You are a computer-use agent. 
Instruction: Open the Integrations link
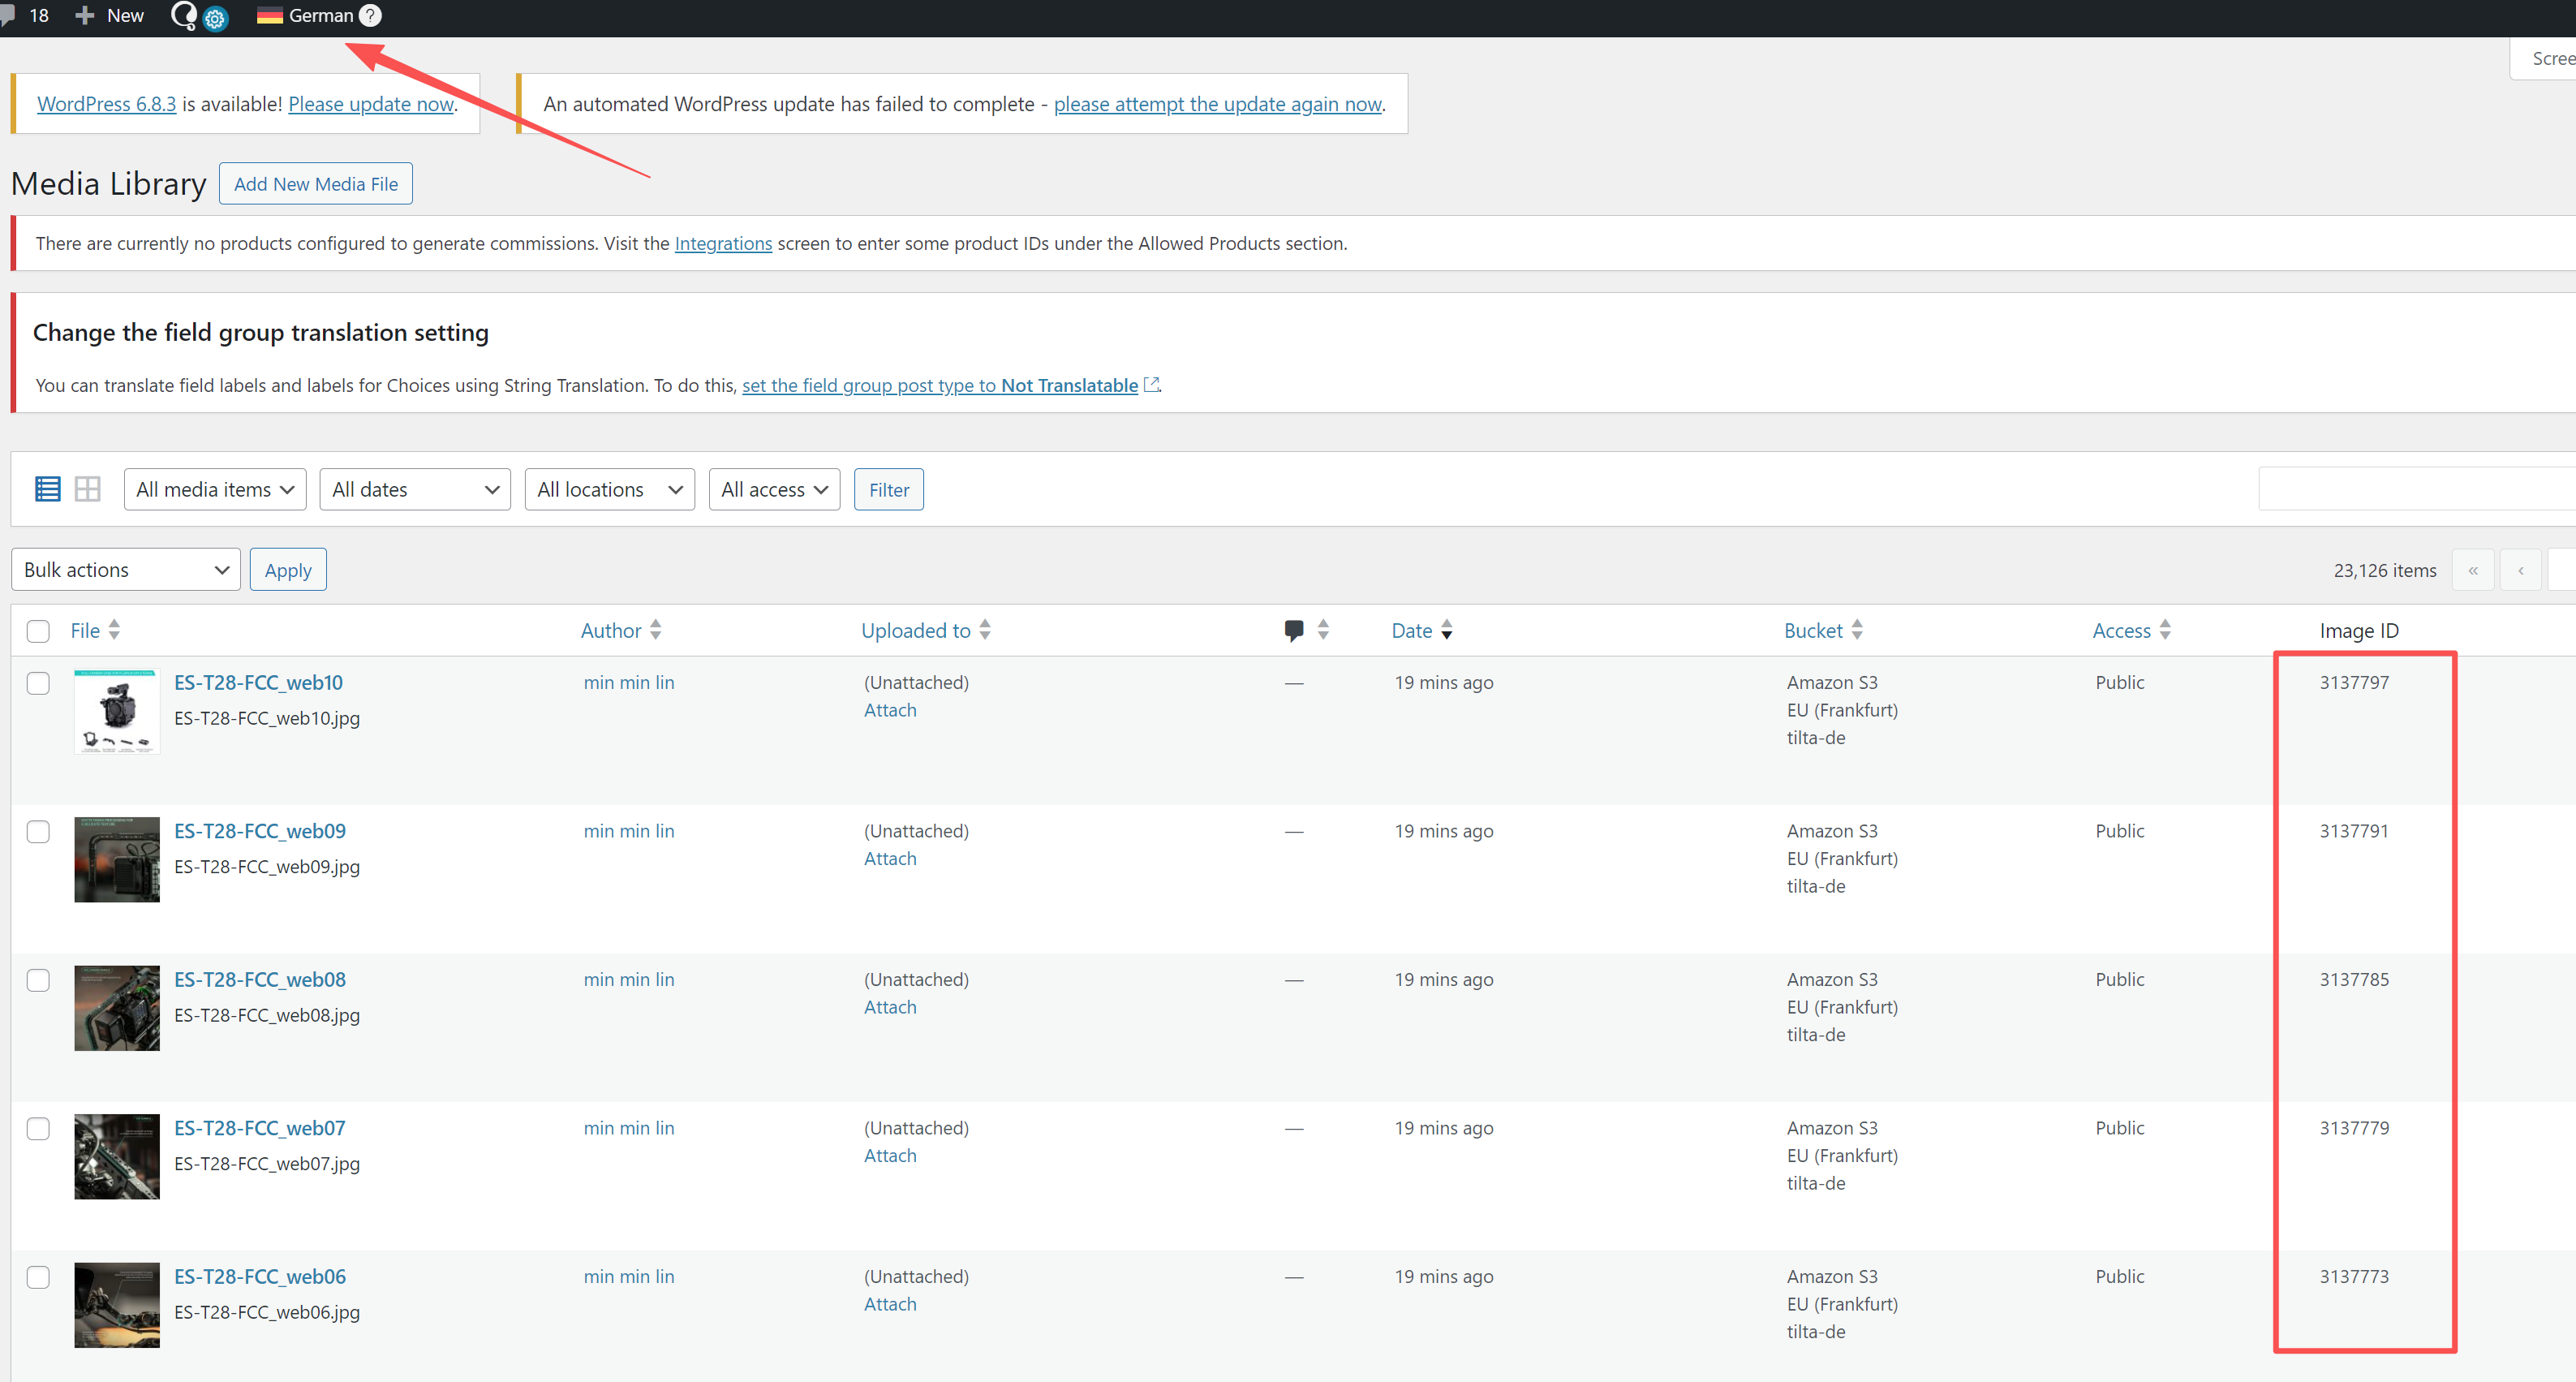pyautogui.click(x=723, y=243)
